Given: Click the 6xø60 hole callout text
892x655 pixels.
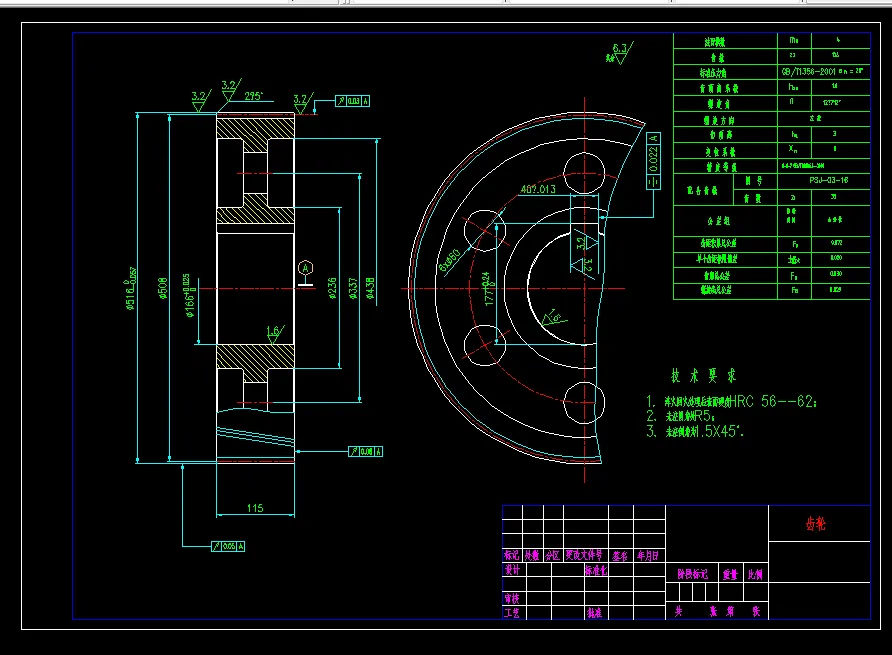Looking at the screenshot, I should (x=450, y=259).
